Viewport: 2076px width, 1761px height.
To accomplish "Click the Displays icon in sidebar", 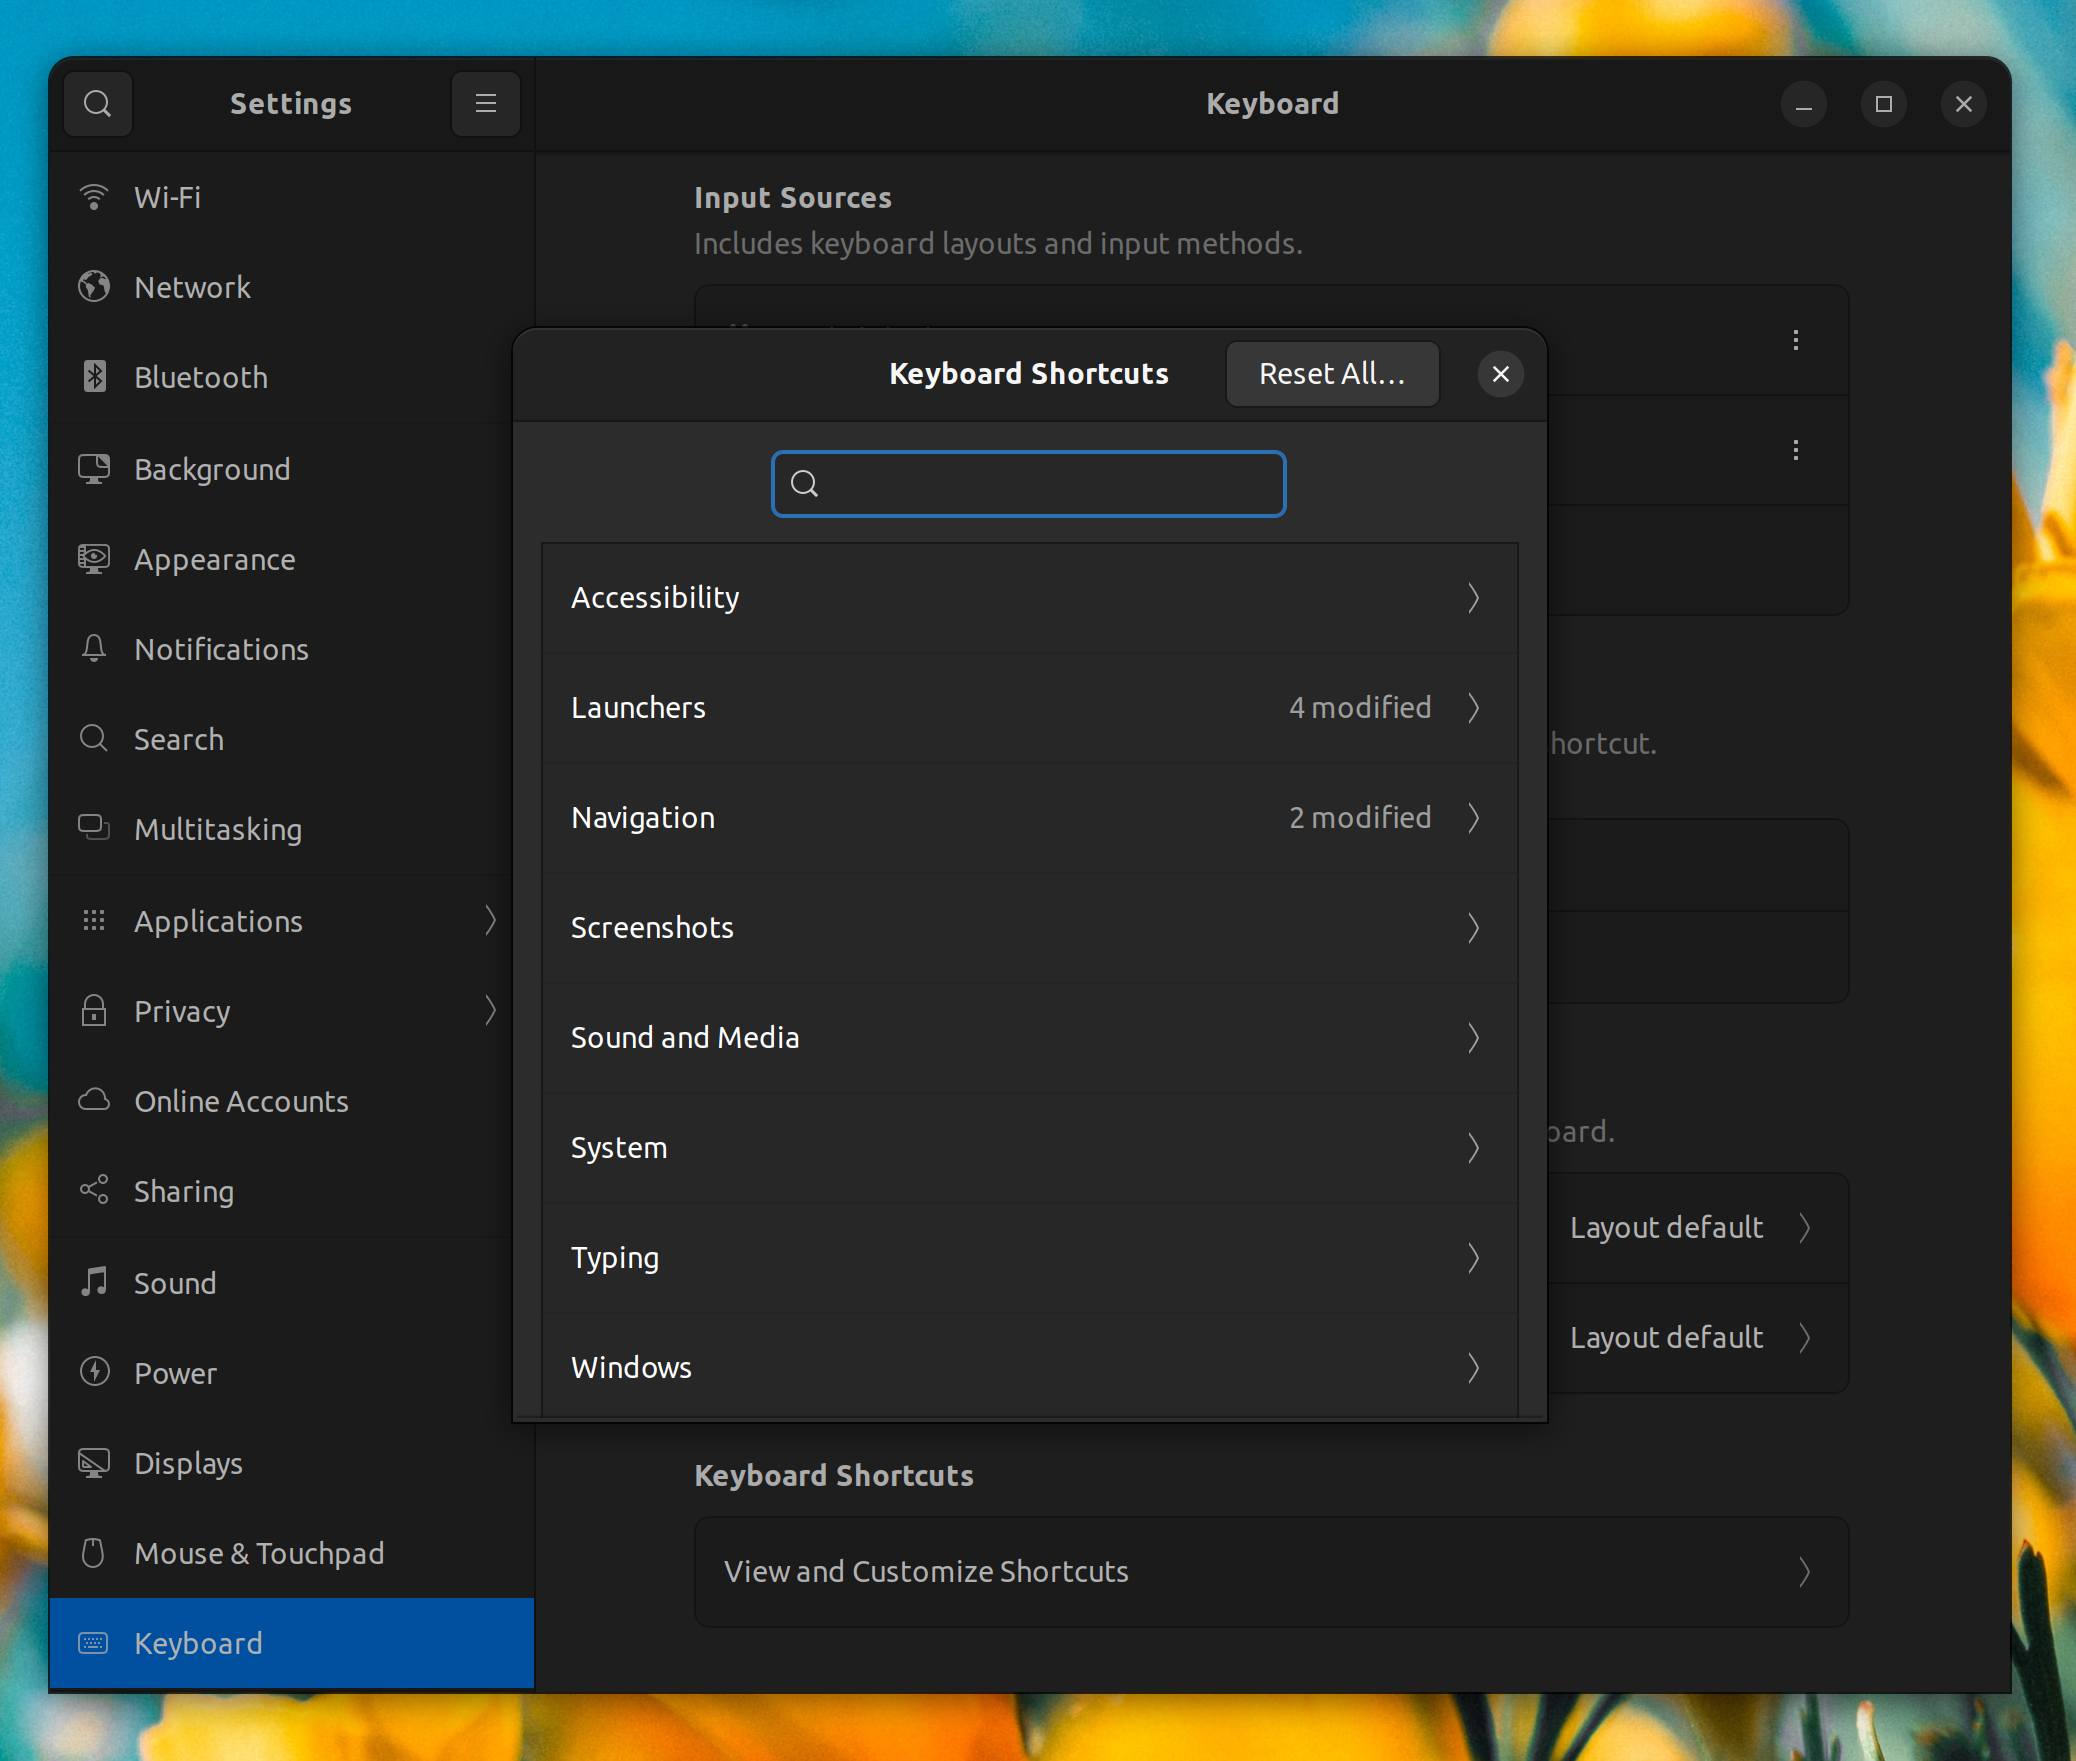I will 94,1463.
